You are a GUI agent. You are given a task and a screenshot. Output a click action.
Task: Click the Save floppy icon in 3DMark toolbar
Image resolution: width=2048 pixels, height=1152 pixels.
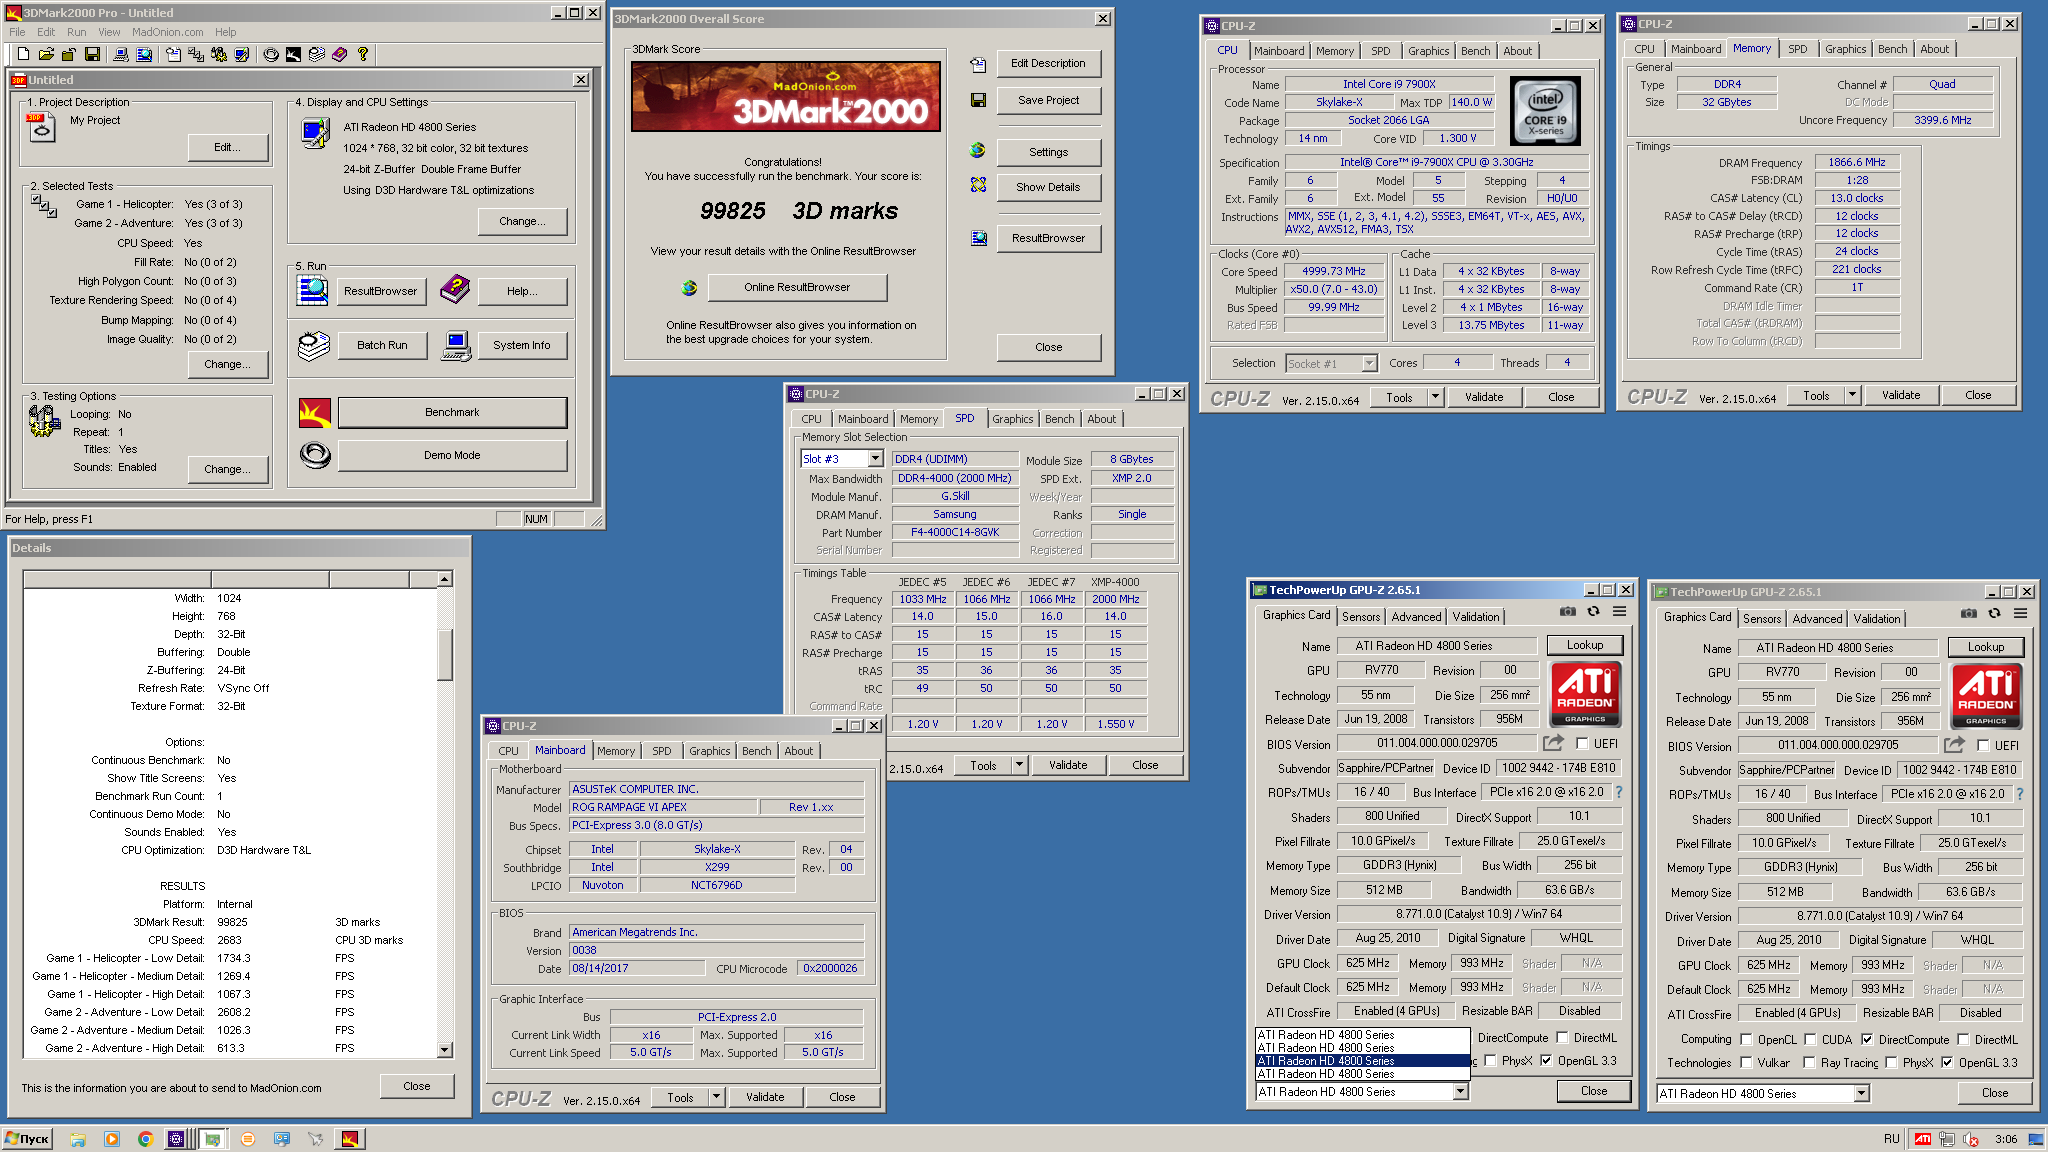(92, 54)
